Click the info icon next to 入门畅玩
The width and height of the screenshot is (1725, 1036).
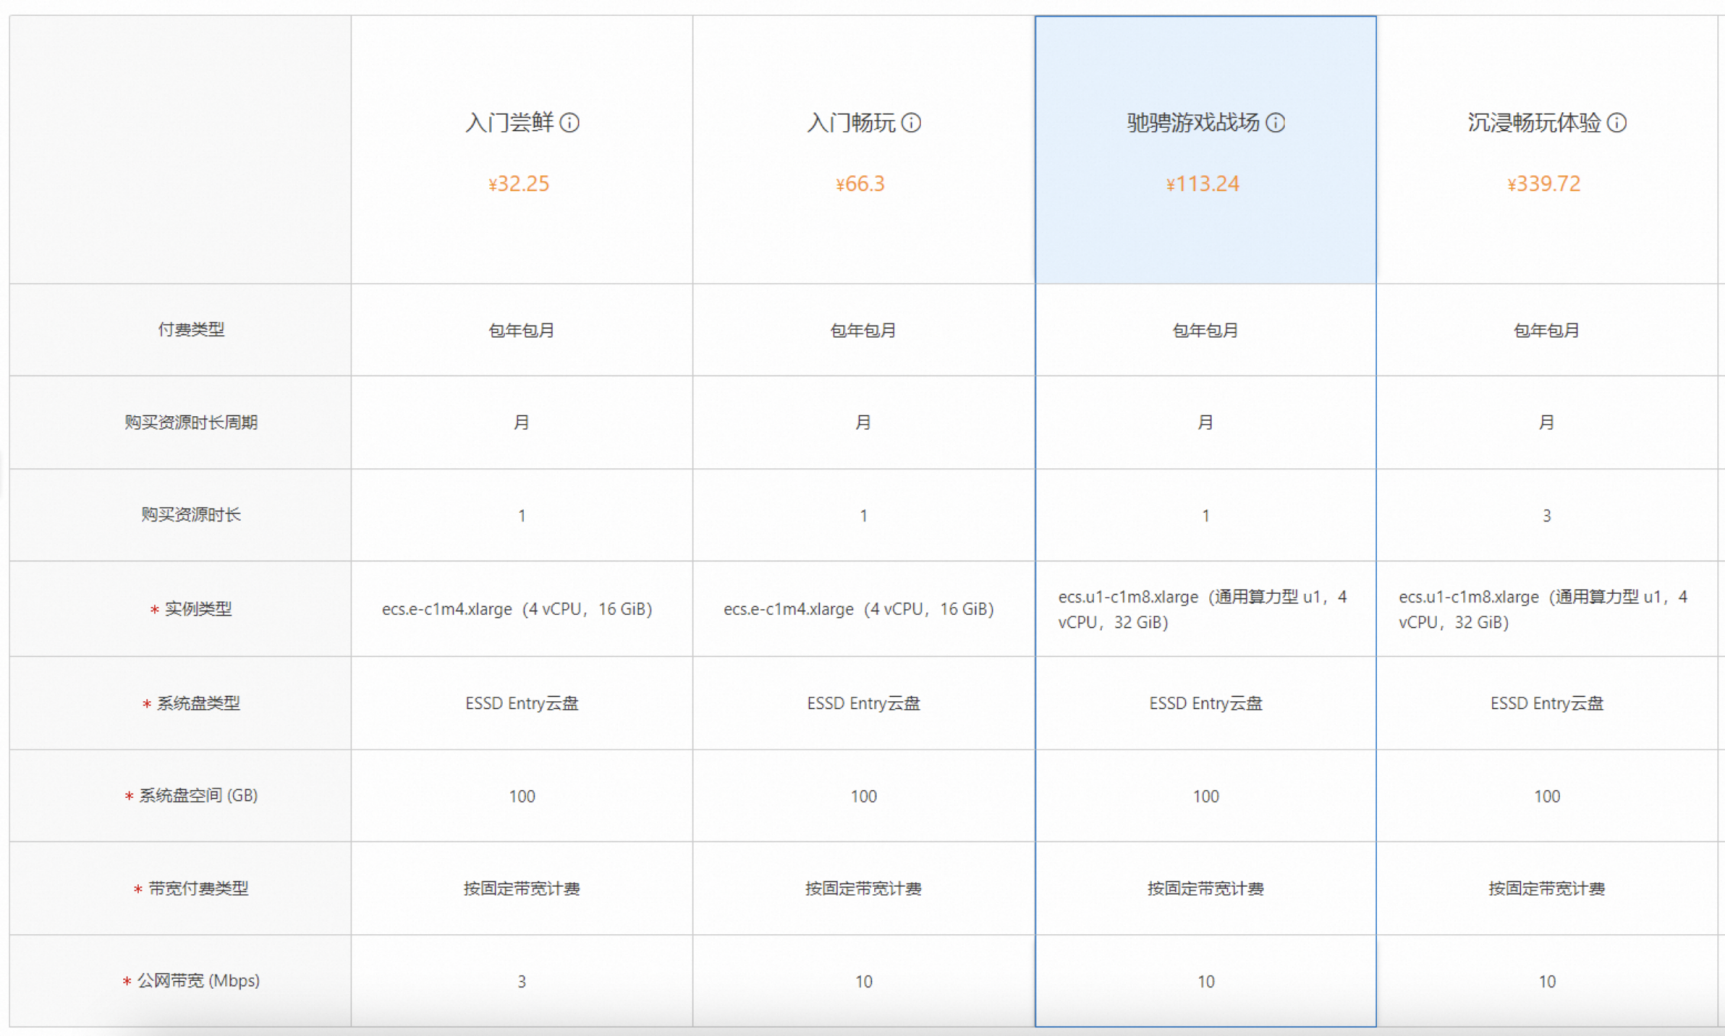(910, 123)
